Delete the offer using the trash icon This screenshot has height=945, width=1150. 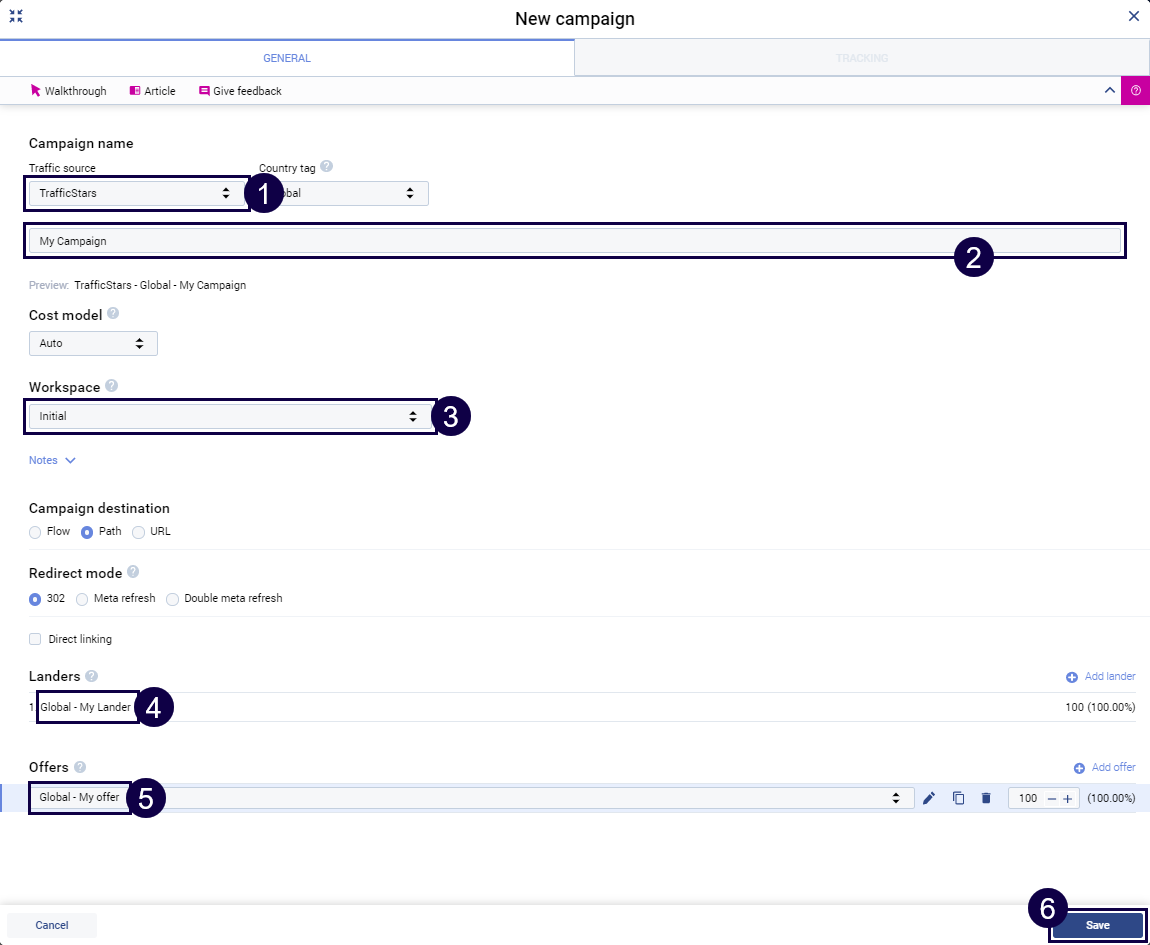[x=986, y=798]
